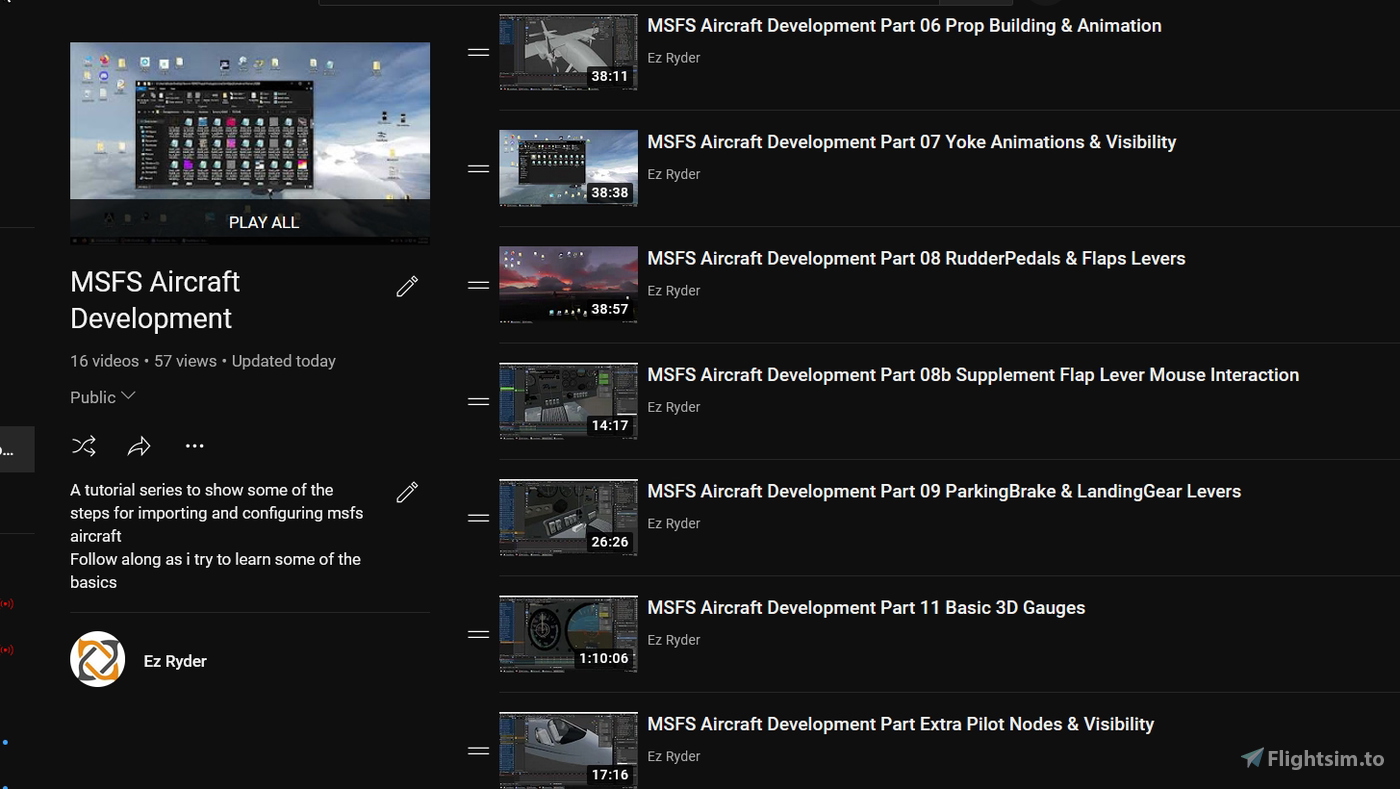1400x789 pixels.
Task: Click the Part 08 RudderPedals video thumbnail
Action: coord(568,284)
